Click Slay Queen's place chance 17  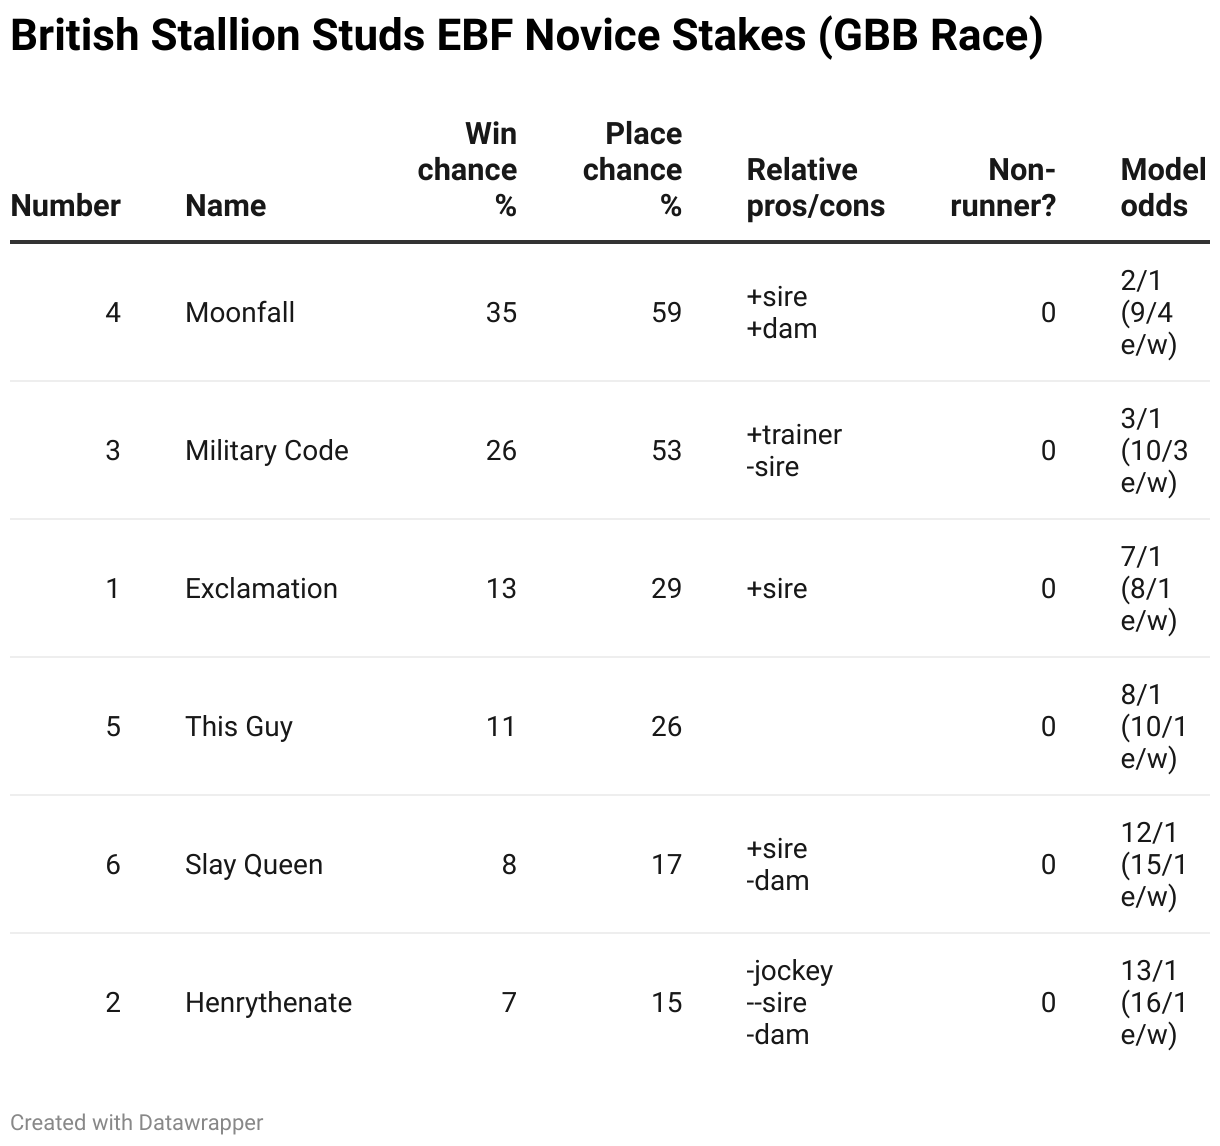666,865
